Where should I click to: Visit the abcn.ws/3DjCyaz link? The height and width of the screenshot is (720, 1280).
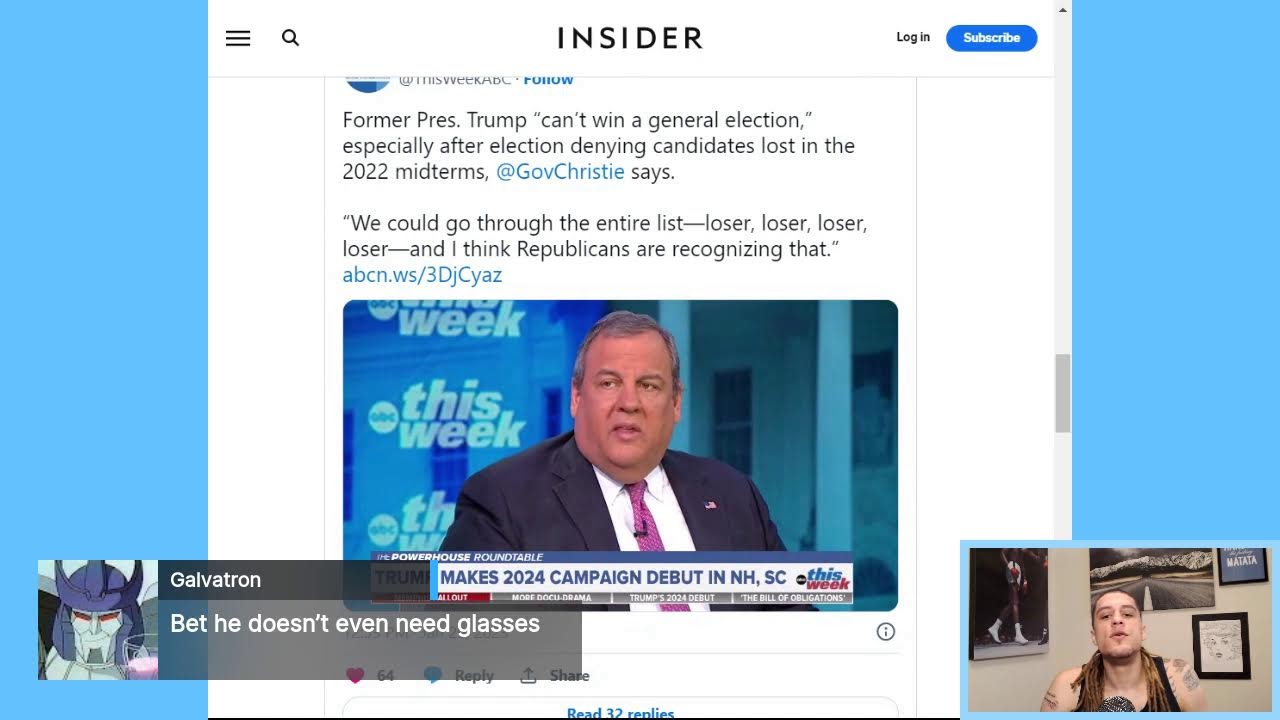click(x=422, y=275)
